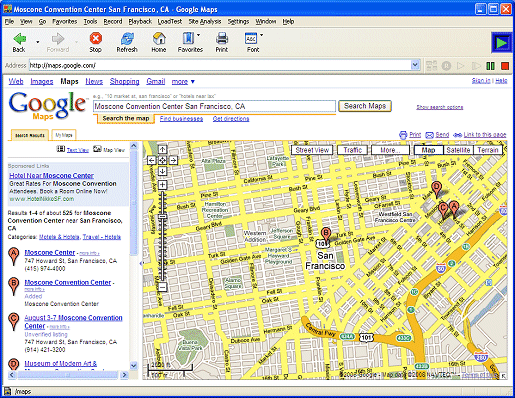The width and height of the screenshot is (515, 398).
Task: Click map marker D on the map
Action: [x=436, y=189]
